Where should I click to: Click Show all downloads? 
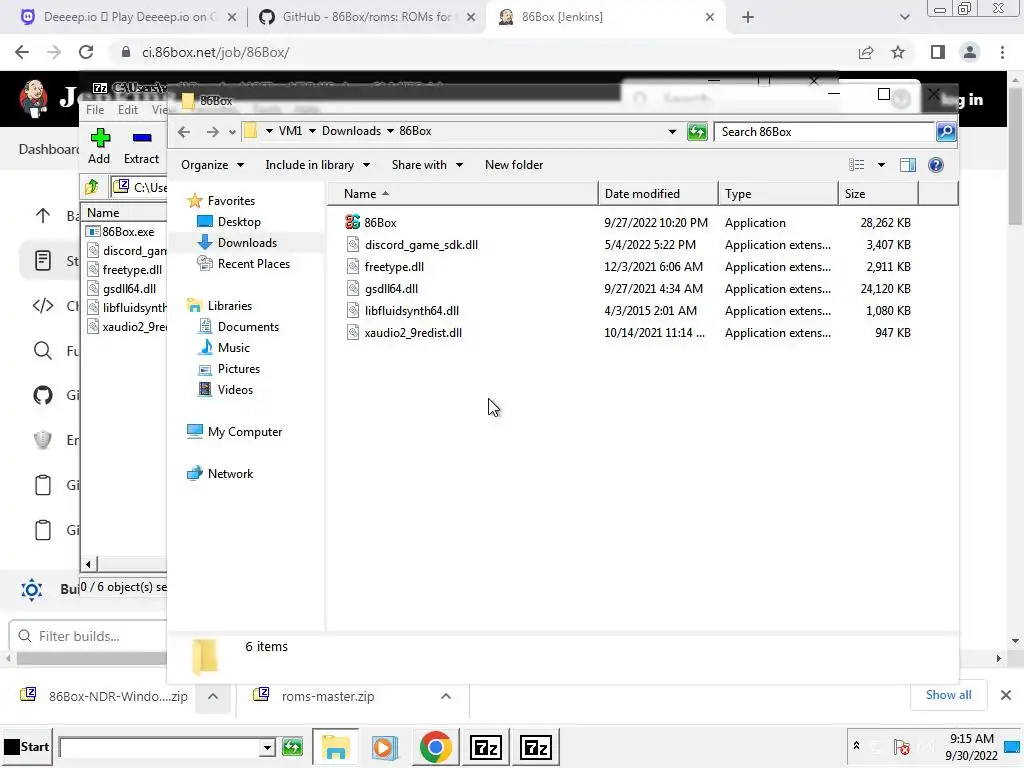tap(948, 695)
